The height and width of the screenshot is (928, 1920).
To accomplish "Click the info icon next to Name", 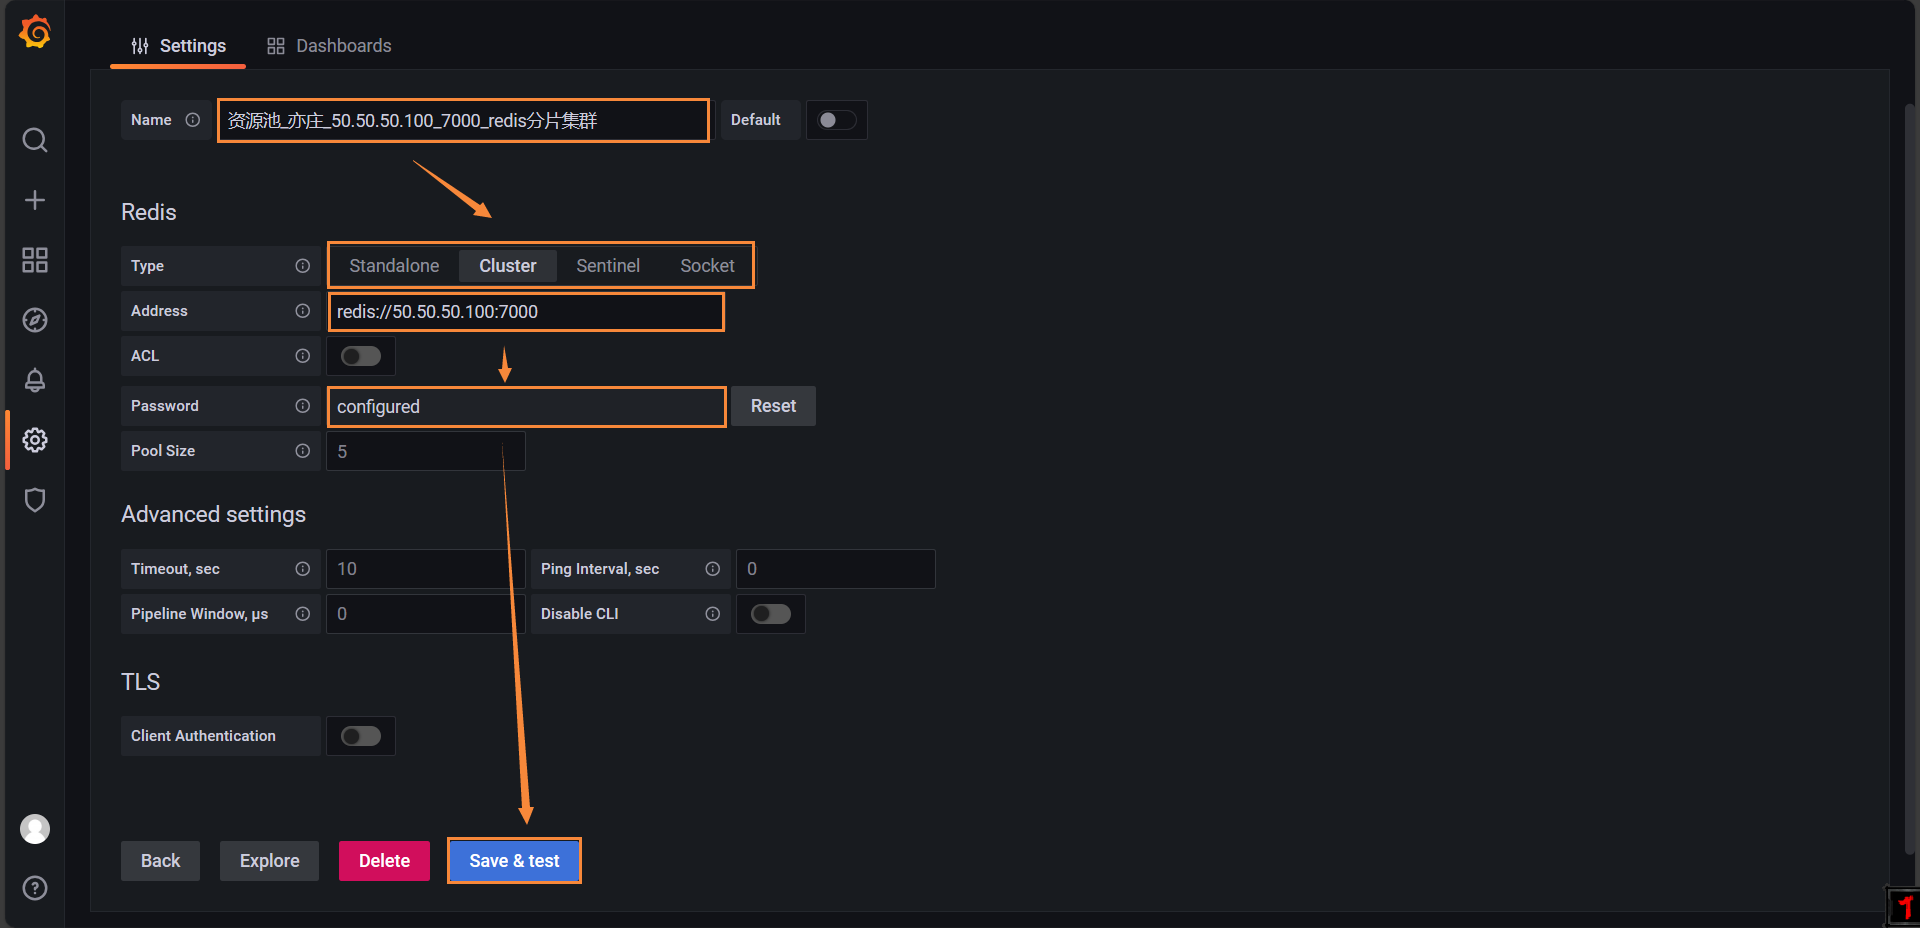I will point(193,120).
